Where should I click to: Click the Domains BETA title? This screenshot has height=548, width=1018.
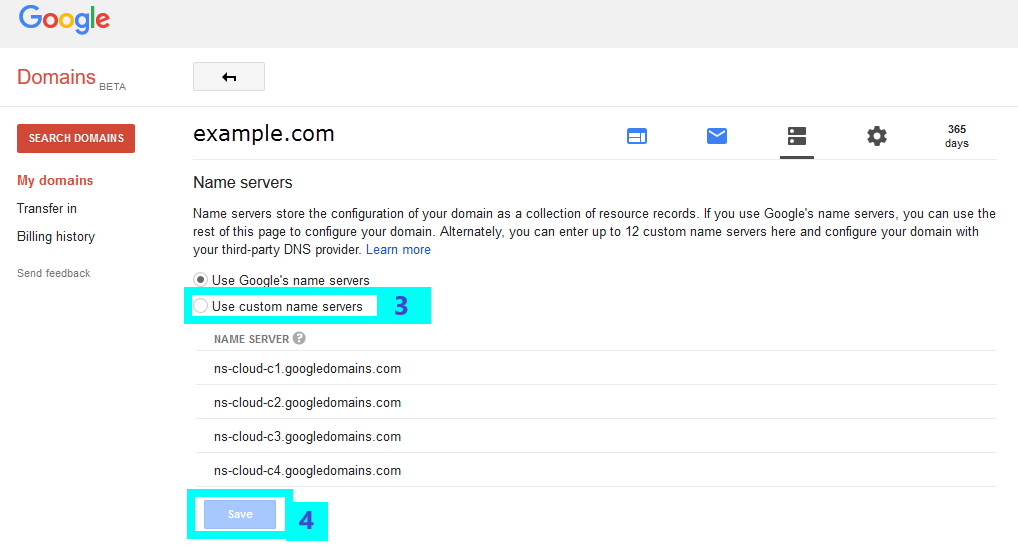pos(71,78)
